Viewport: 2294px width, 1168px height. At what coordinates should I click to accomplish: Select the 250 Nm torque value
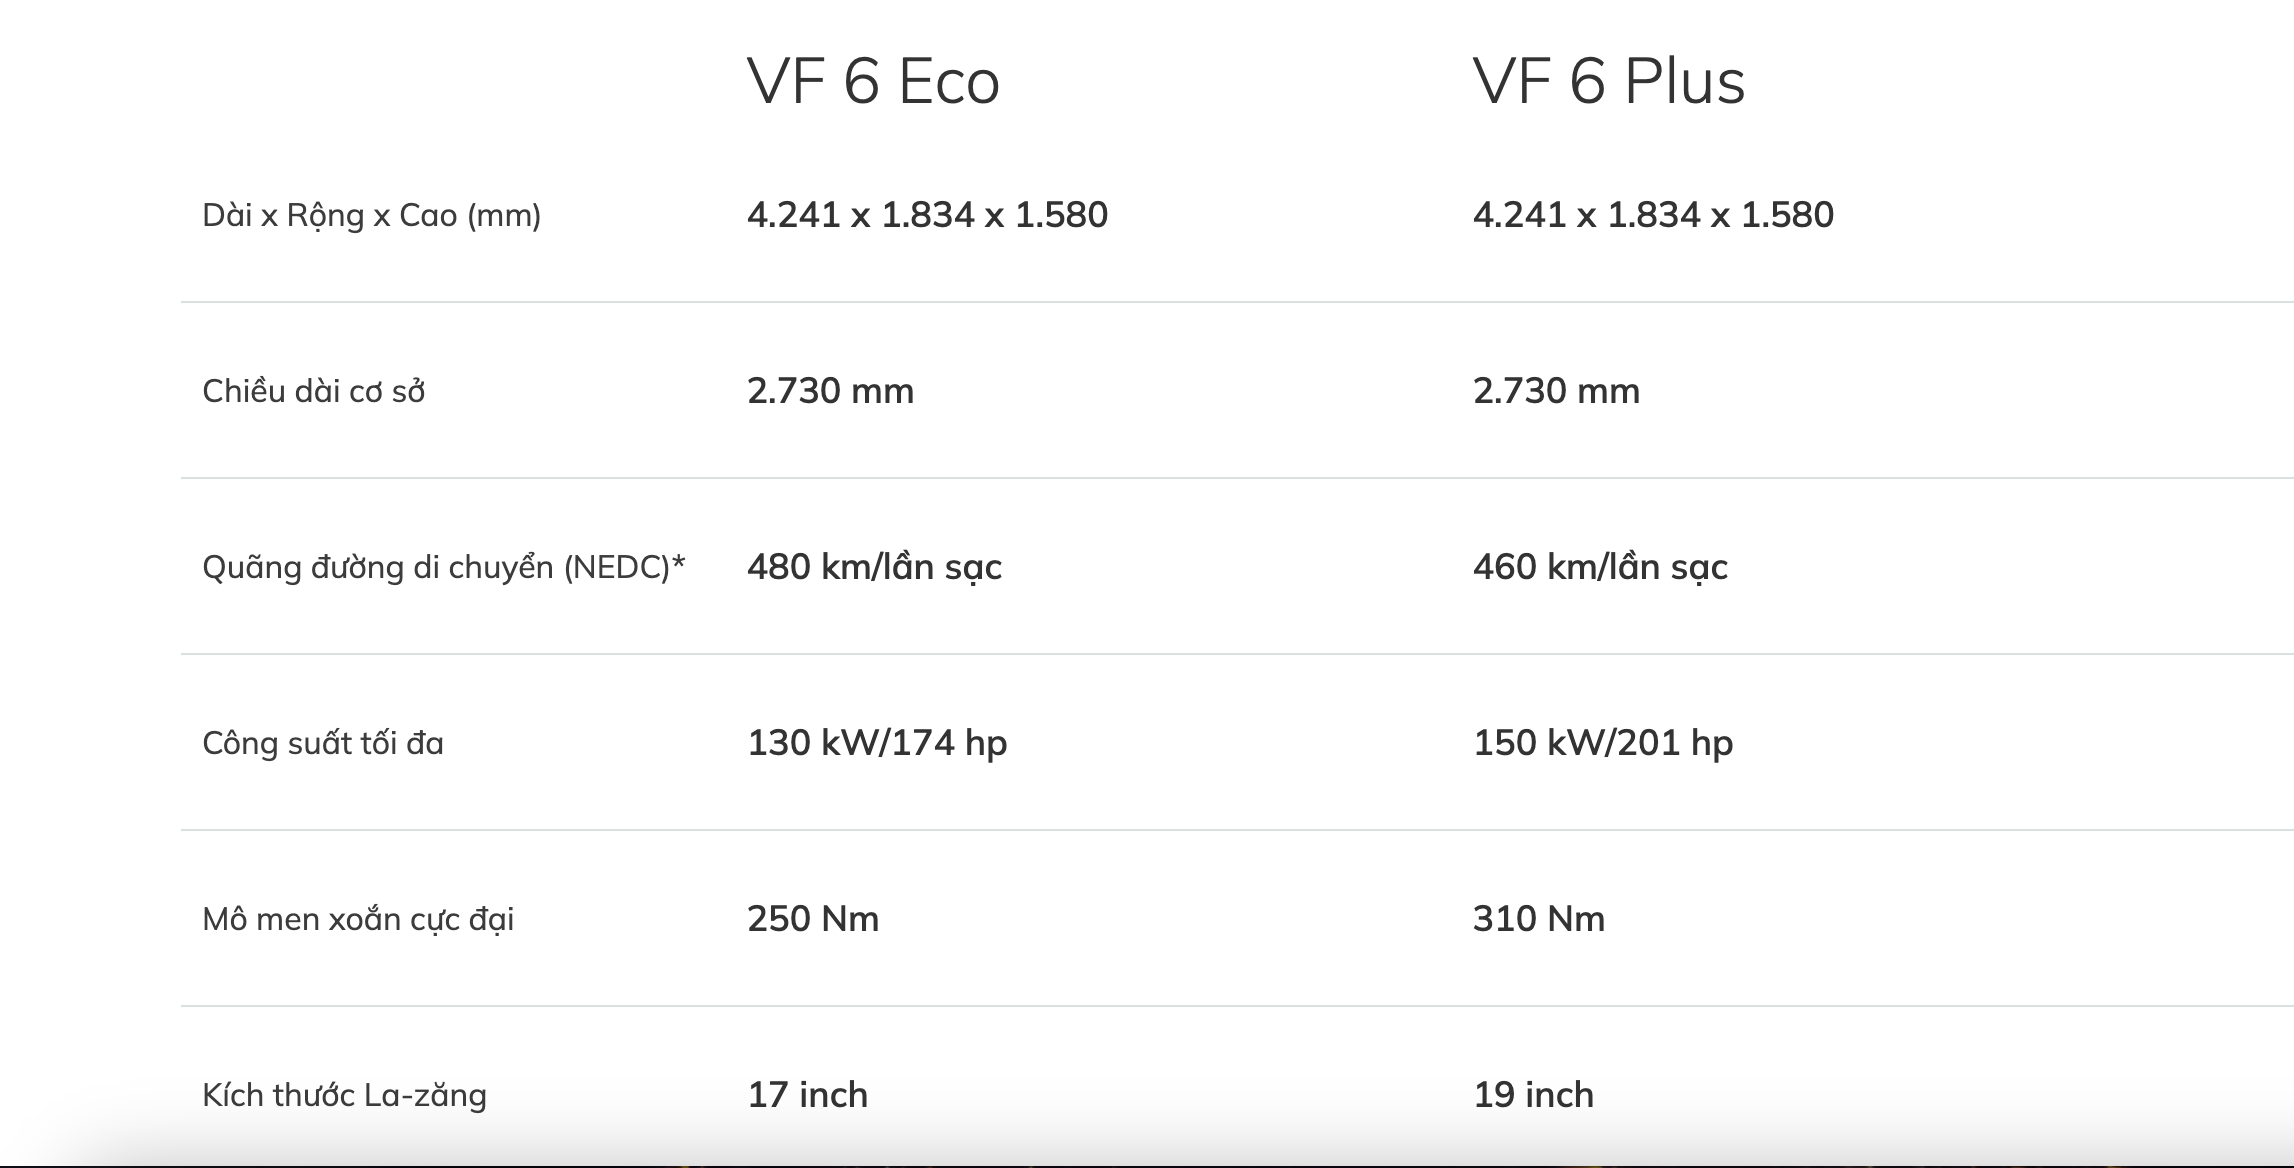[813, 919]
